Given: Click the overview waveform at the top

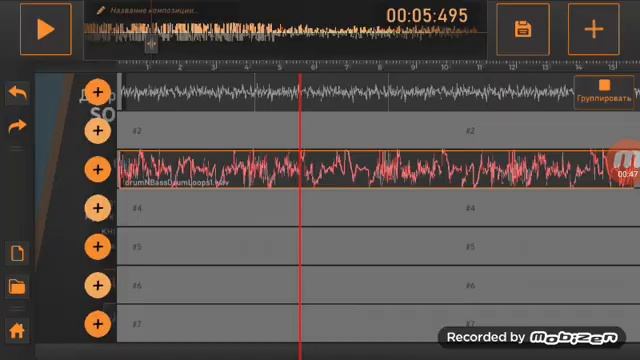Looking at the screenshot, I should [281, 32].
